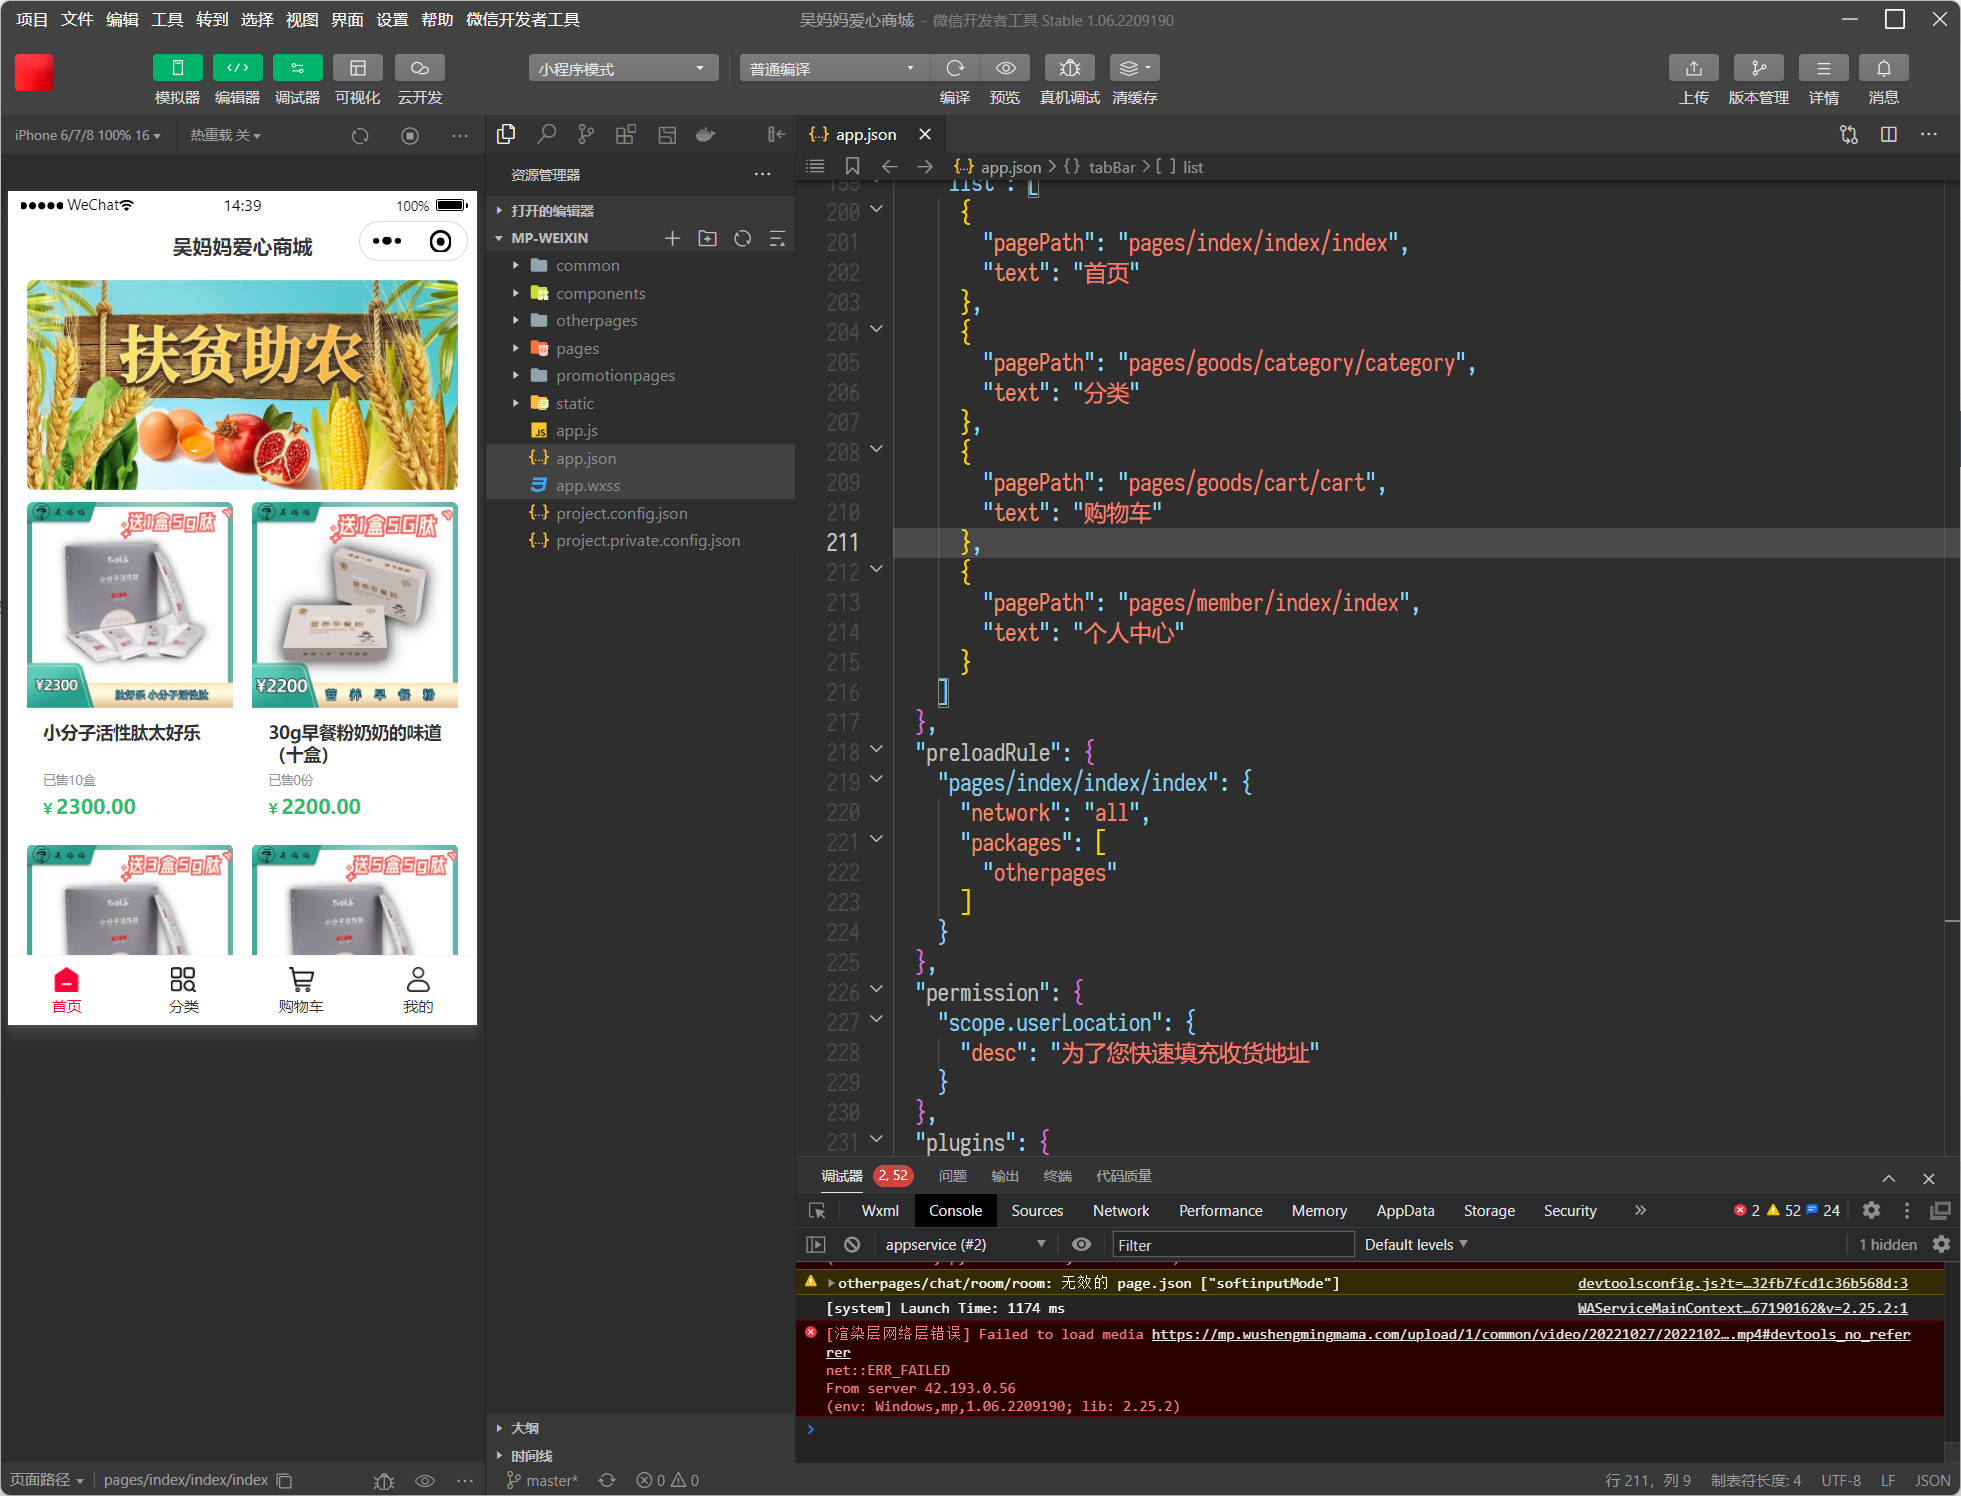
Task: Open the upload (上传) toolbar button
Action: click(x=1693, y=68)
